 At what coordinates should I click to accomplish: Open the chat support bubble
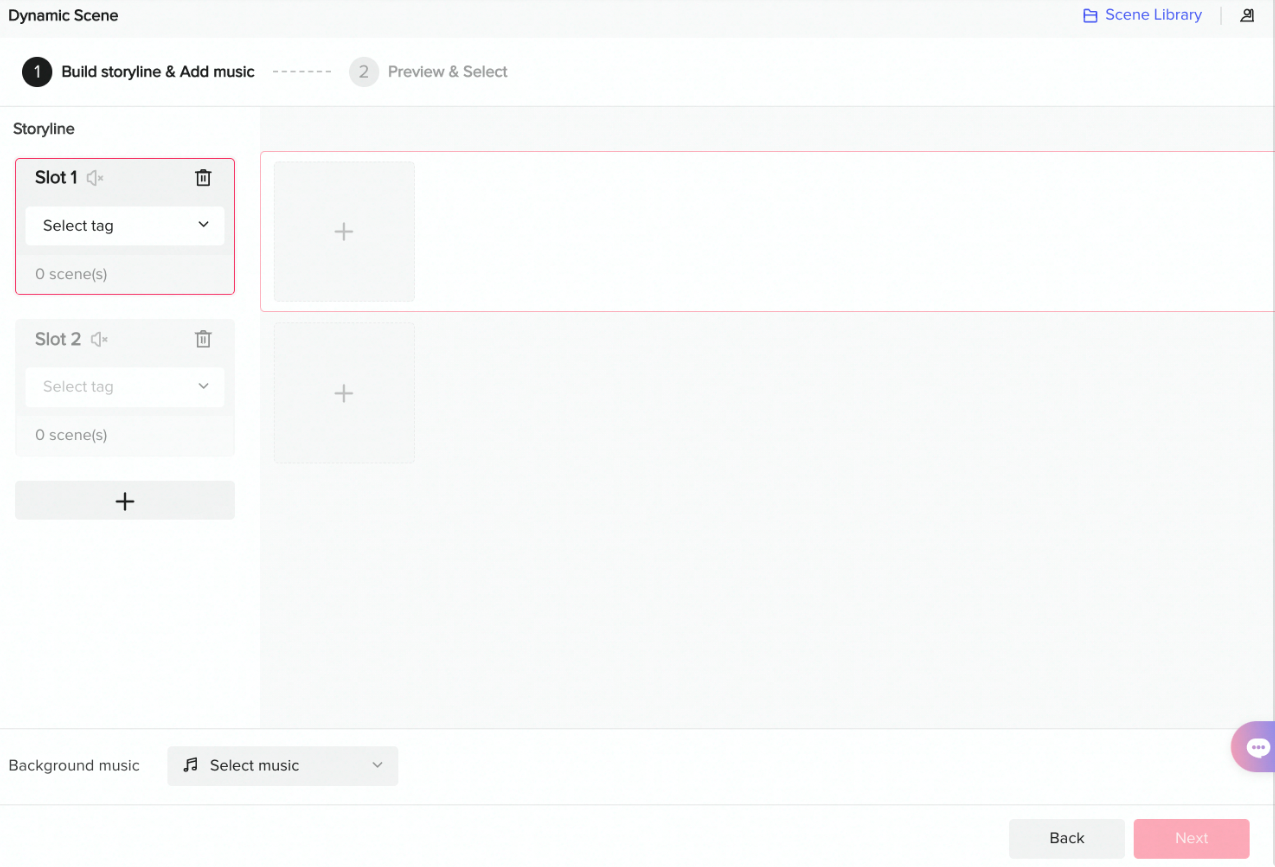[1256, 747]
